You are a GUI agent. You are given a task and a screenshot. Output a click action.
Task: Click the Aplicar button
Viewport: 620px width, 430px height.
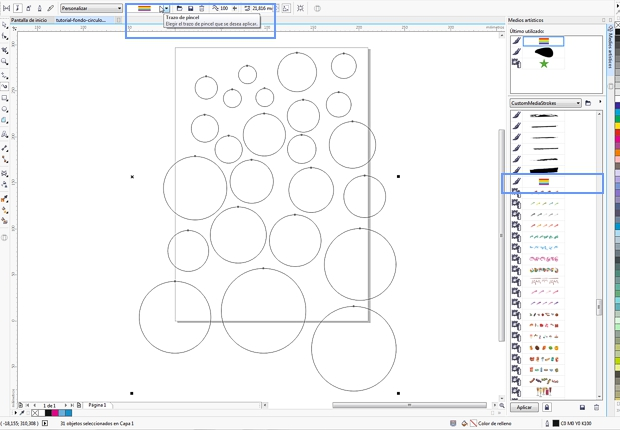coord(524,407)
